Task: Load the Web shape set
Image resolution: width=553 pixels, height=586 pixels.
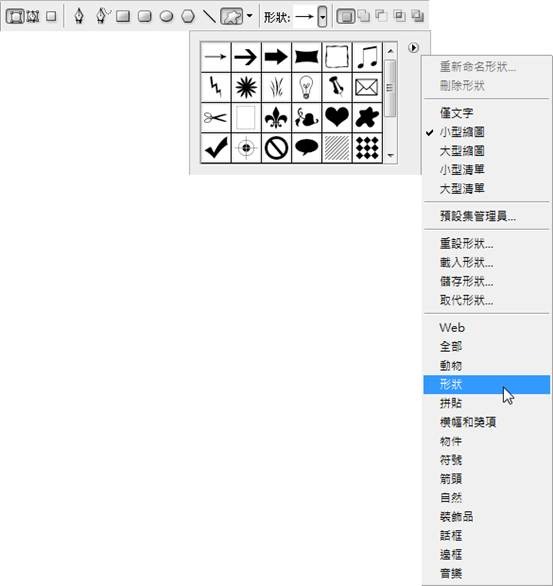Action: [x=452, y=328]
